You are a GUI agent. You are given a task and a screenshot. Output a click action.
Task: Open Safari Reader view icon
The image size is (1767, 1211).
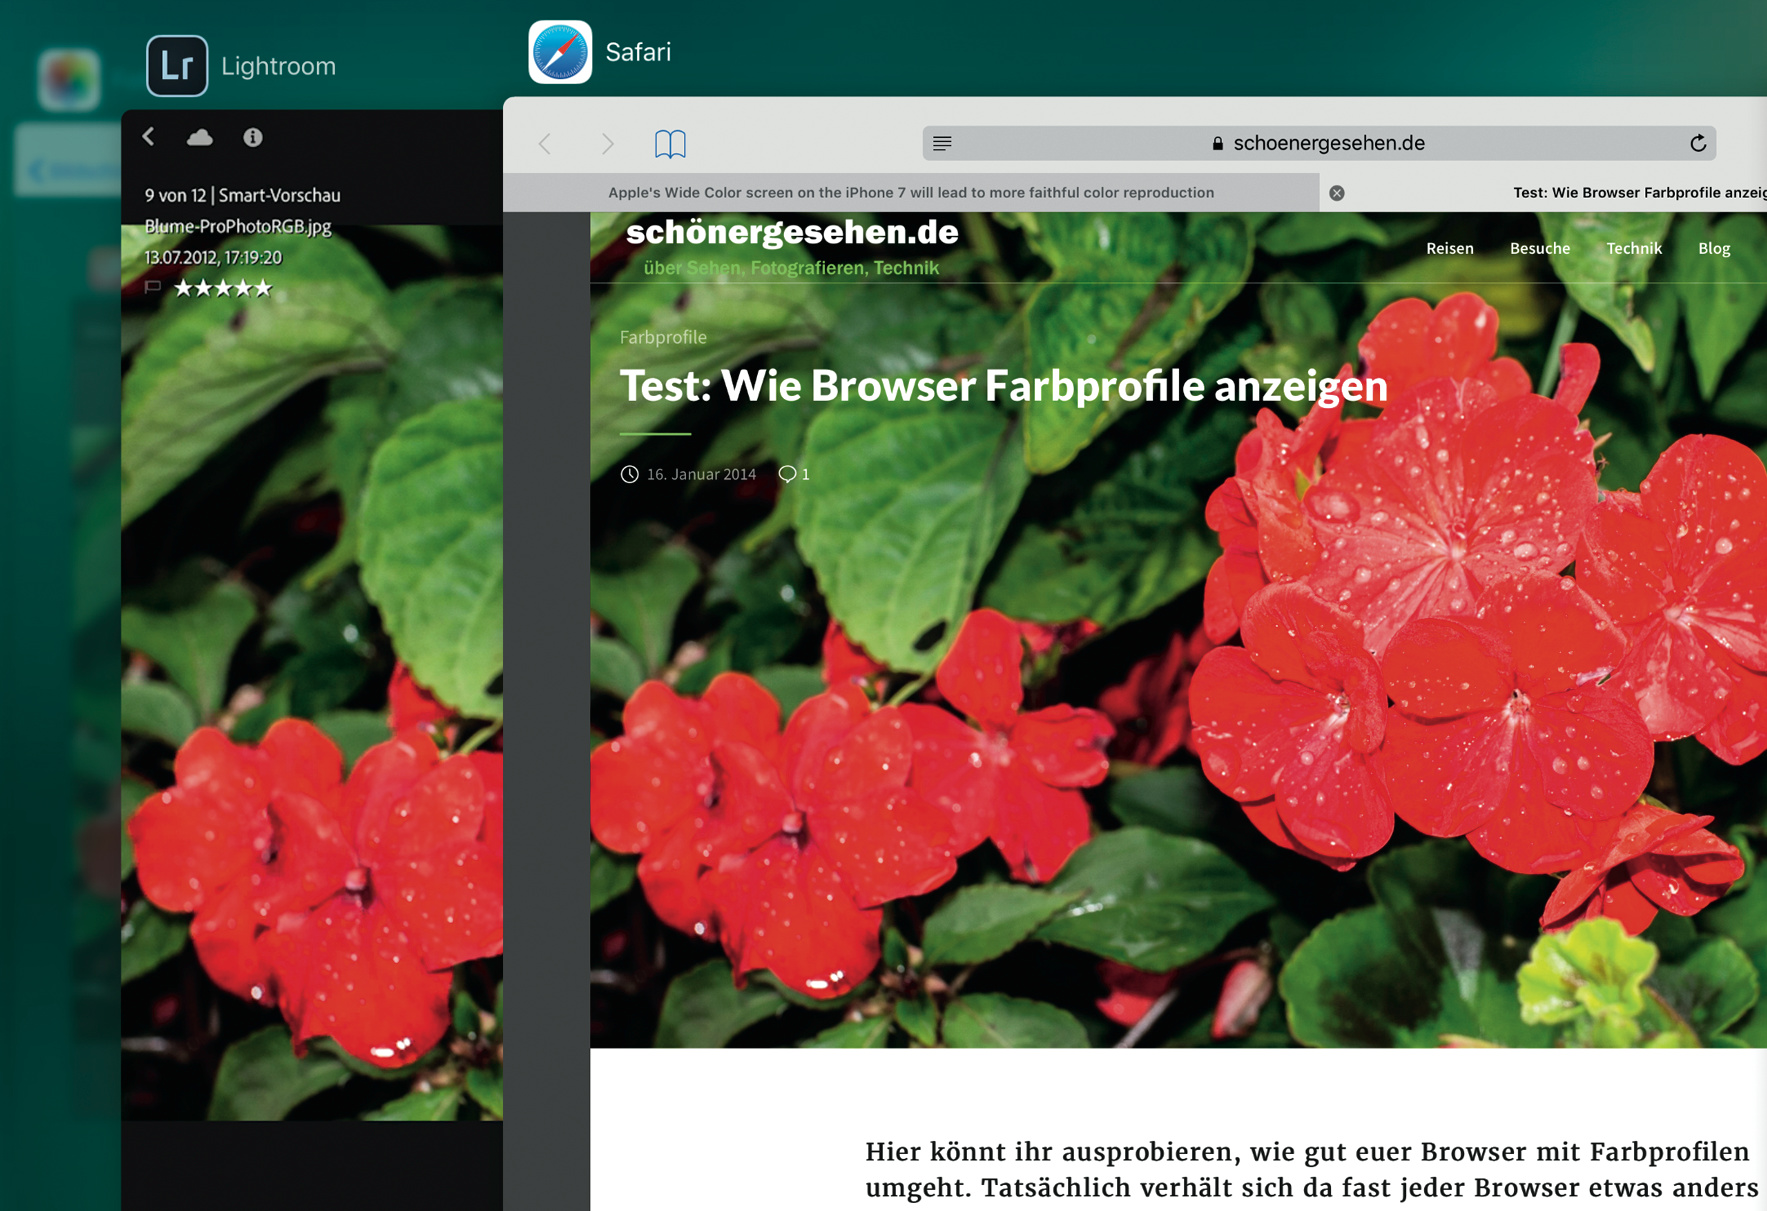[942, 143]
